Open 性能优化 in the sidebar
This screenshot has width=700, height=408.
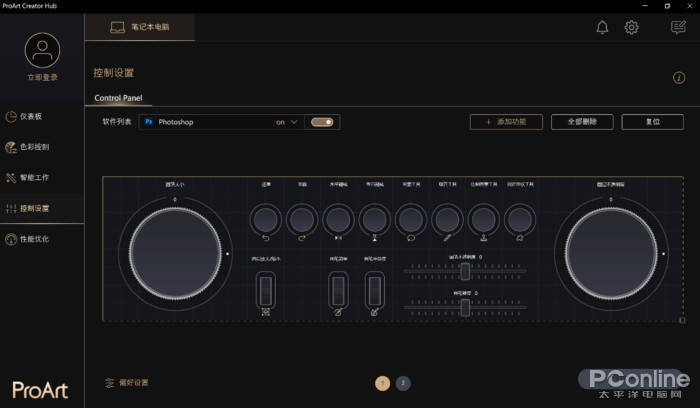click(x=34, y=239)
